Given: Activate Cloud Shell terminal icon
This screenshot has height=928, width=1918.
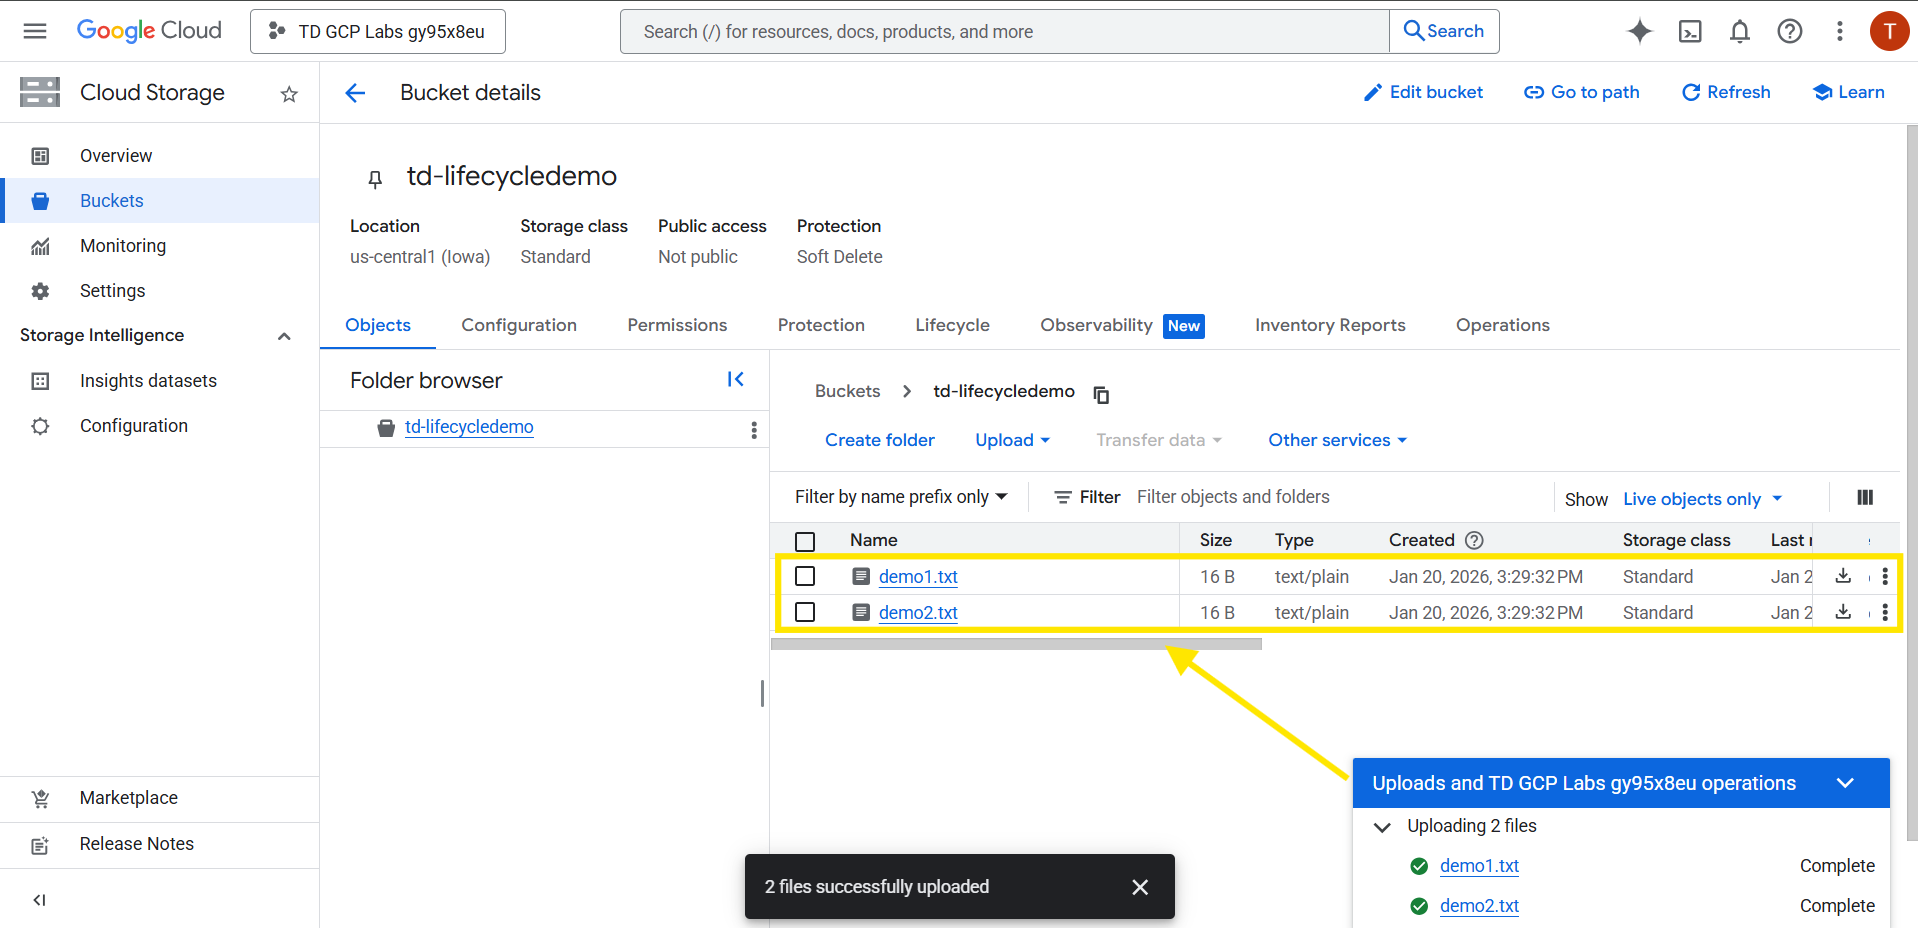Looking at the screenshot, I should coord(1689,32).
